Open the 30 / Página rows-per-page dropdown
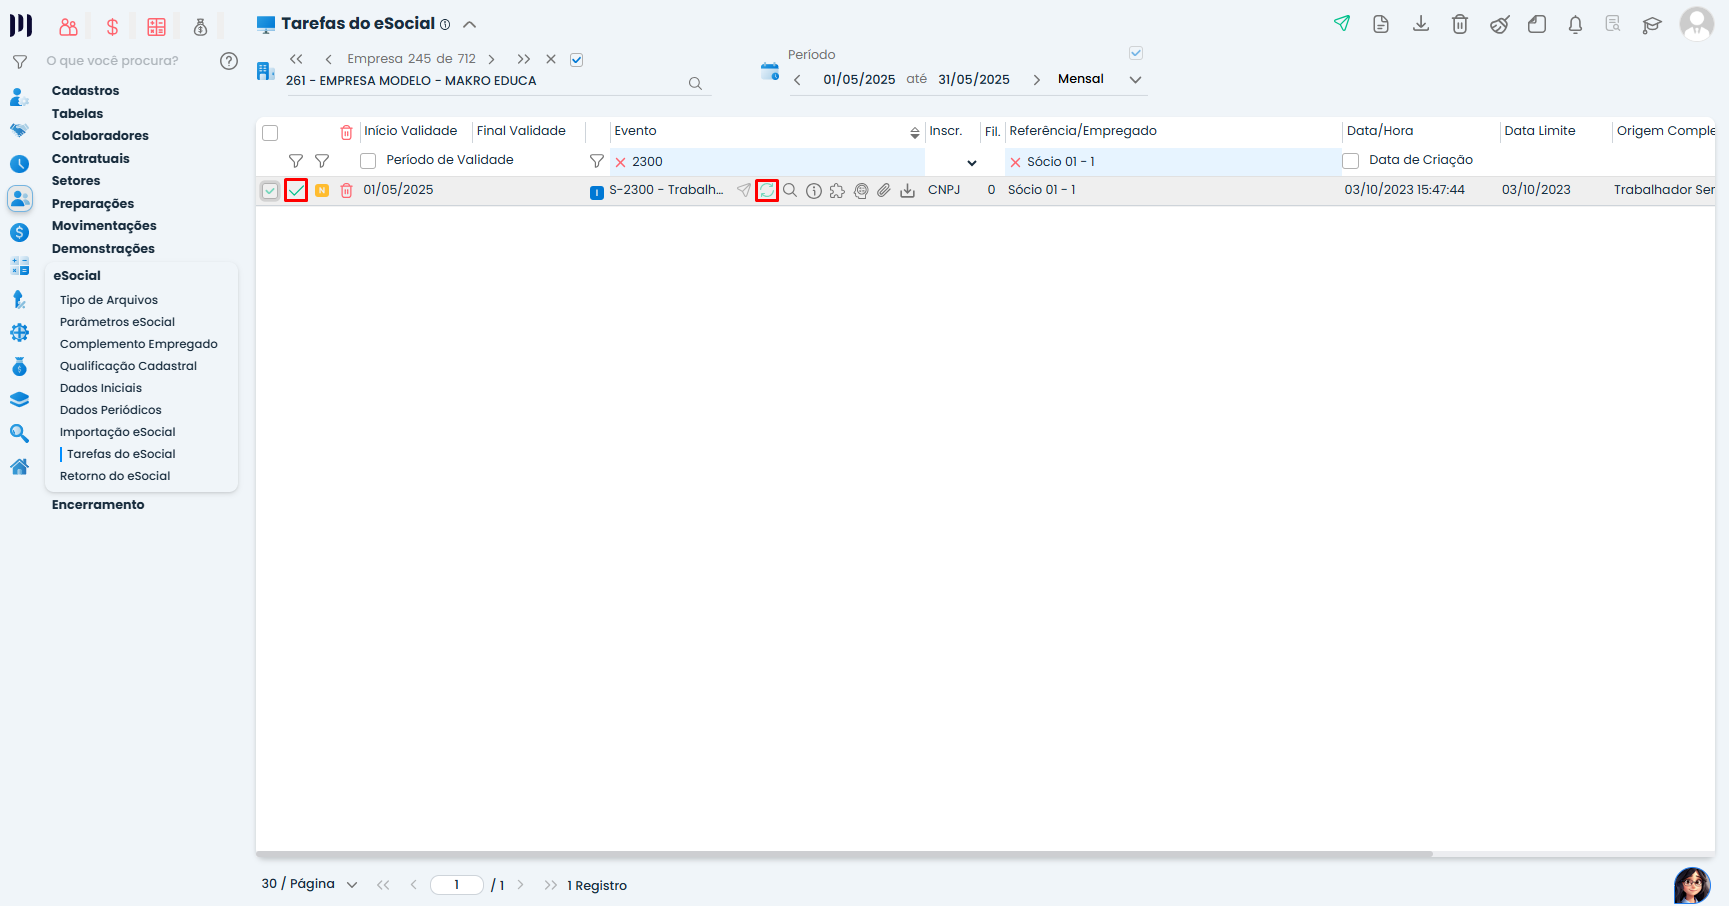 [x=352, y=885]
